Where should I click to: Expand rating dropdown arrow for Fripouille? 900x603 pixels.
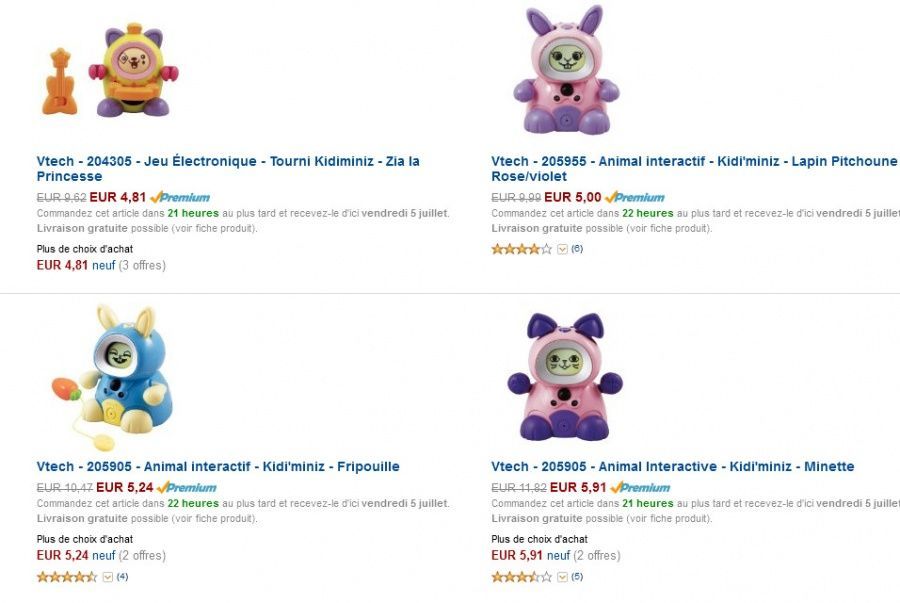tap(108, 577)
